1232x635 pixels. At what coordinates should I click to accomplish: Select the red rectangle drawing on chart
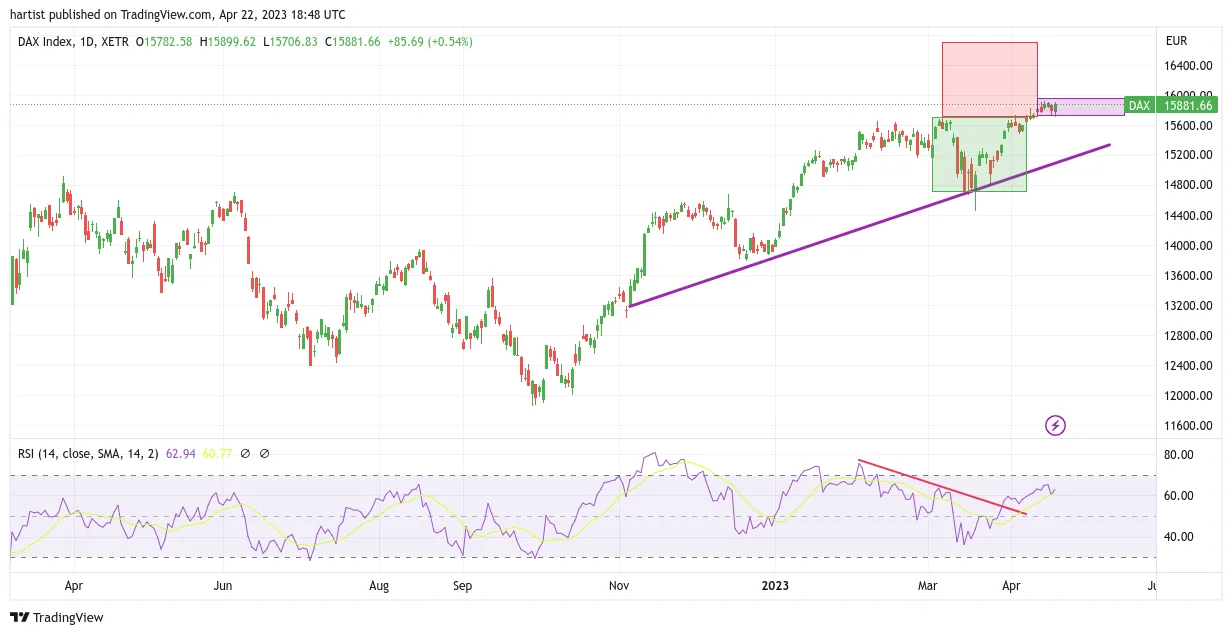point(990,80)
